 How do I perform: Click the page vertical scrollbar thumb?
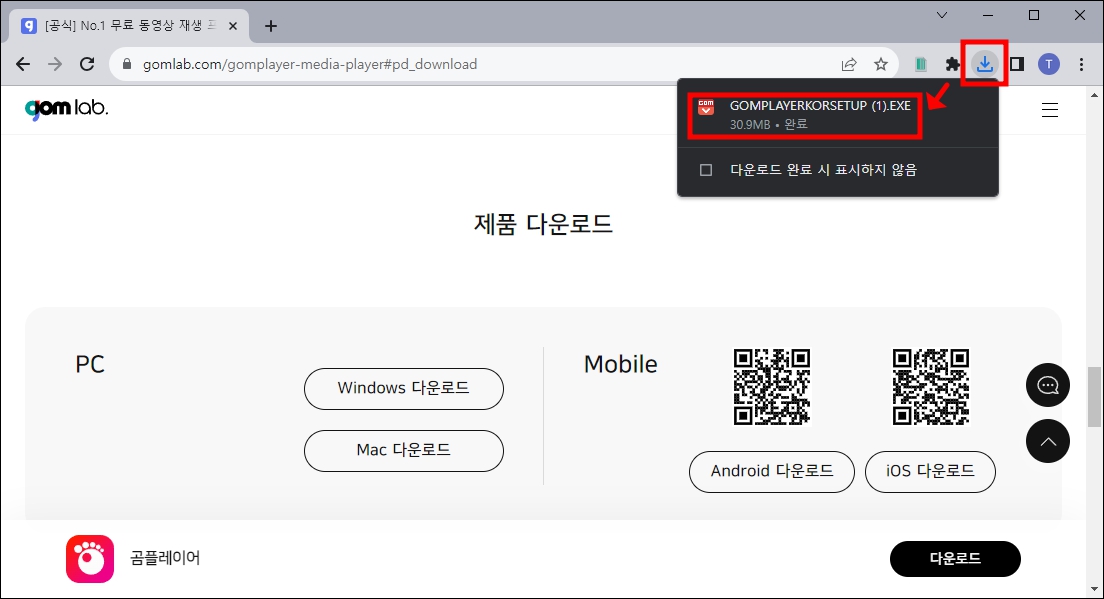coord(1093,396)
